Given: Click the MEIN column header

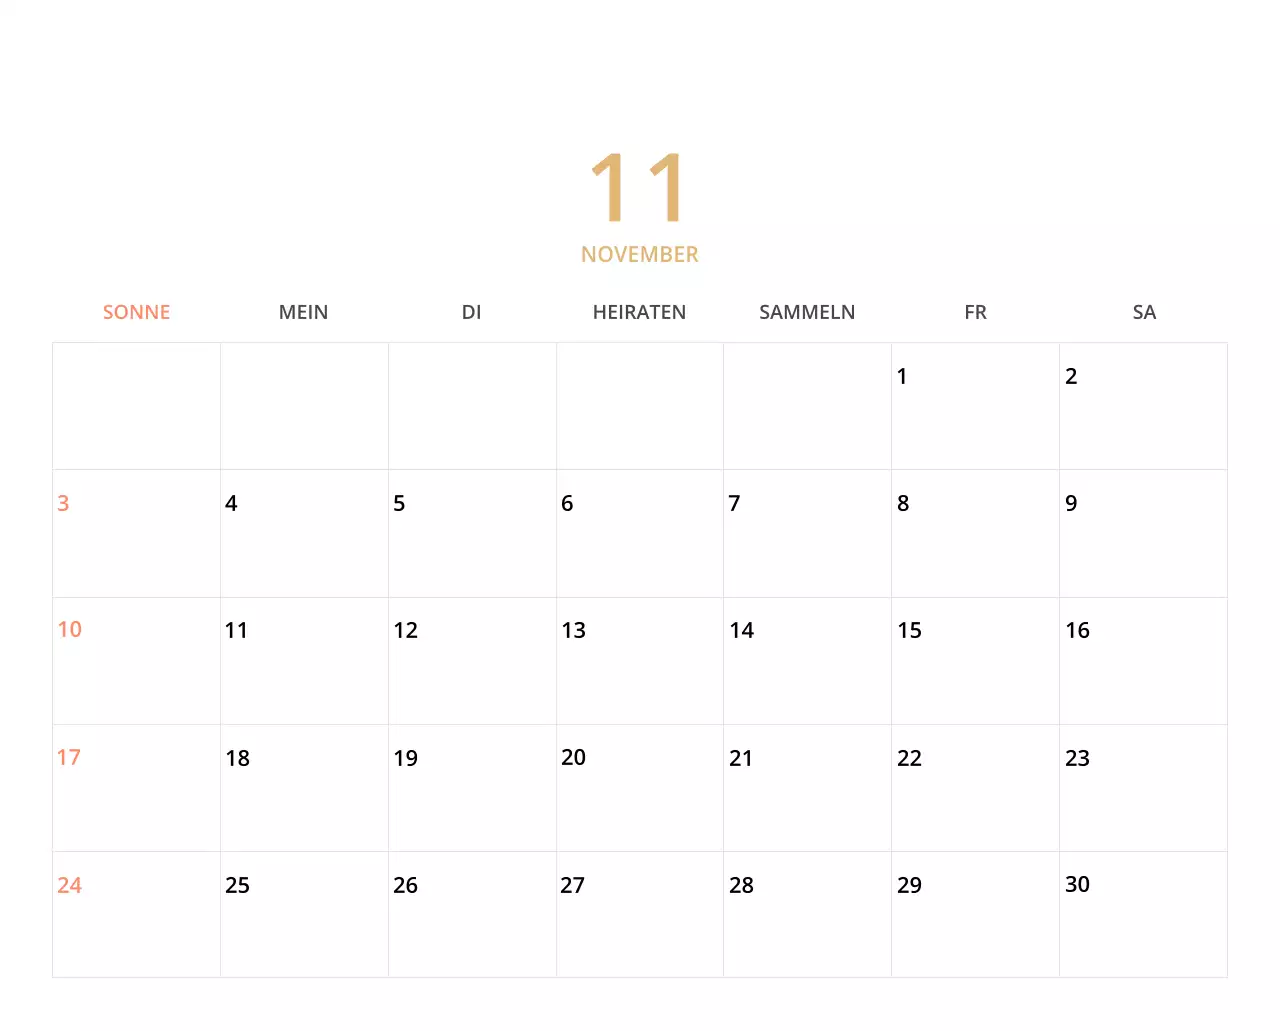Looking at the screenshot, I should coord(303,312).
